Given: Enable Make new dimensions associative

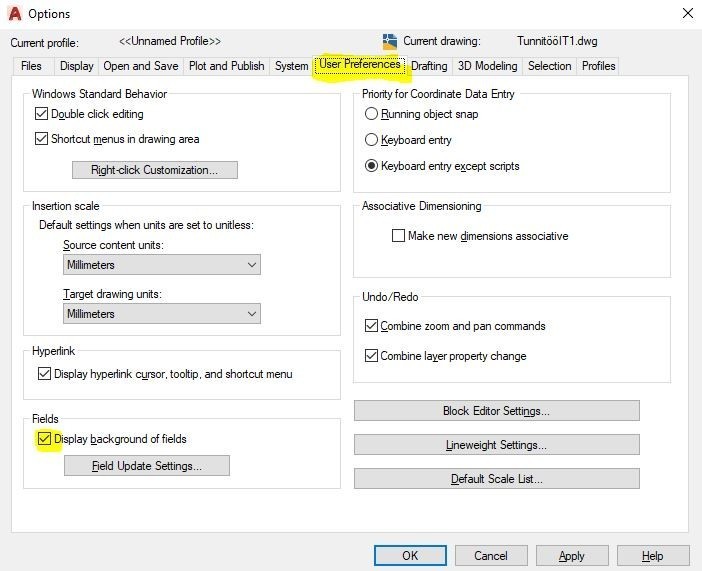Looking at the screenshot, I should point(399,236).
